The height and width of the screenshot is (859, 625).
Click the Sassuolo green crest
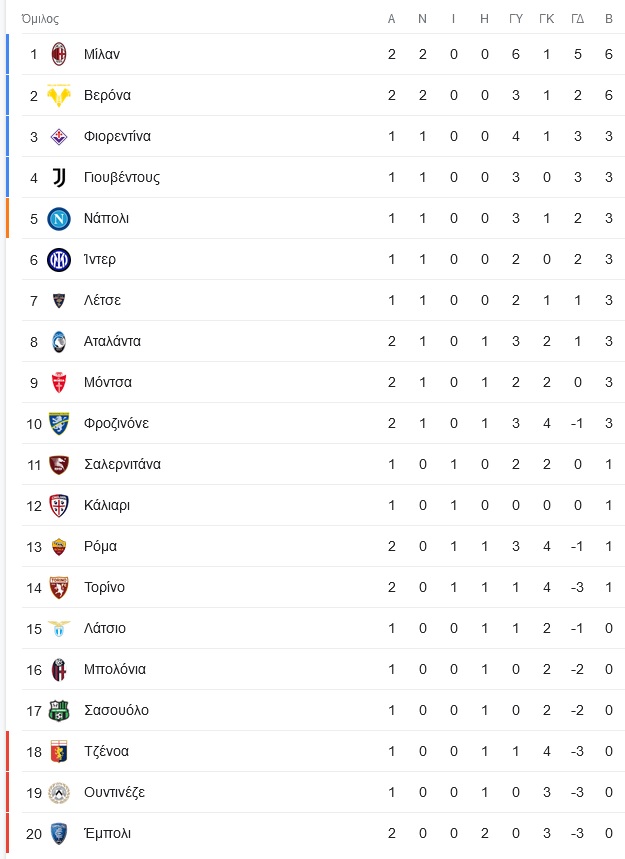tap(59, 711)
